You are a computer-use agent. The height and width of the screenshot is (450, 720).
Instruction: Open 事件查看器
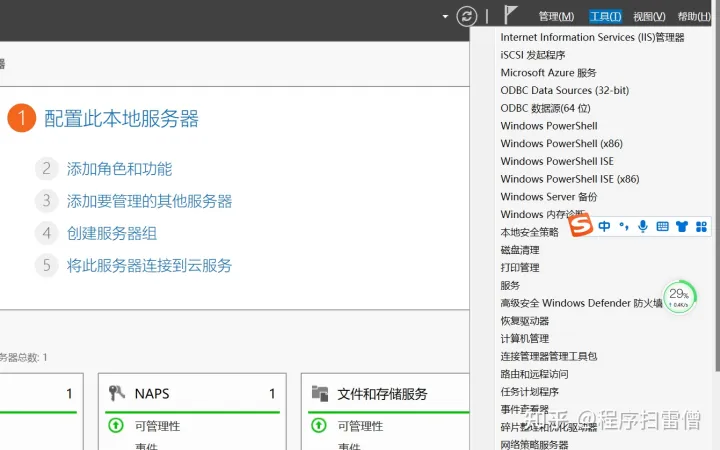tap(524, 409)
